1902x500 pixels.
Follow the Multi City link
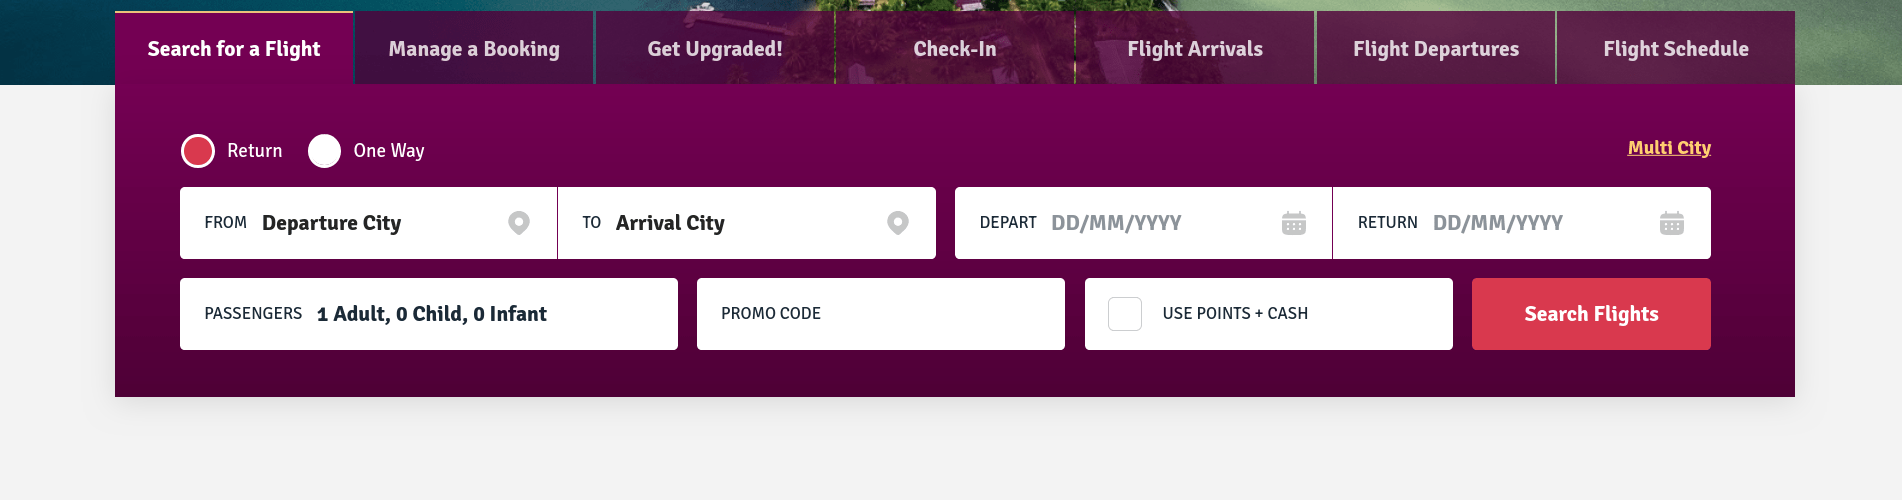[x=1668, y=148]
